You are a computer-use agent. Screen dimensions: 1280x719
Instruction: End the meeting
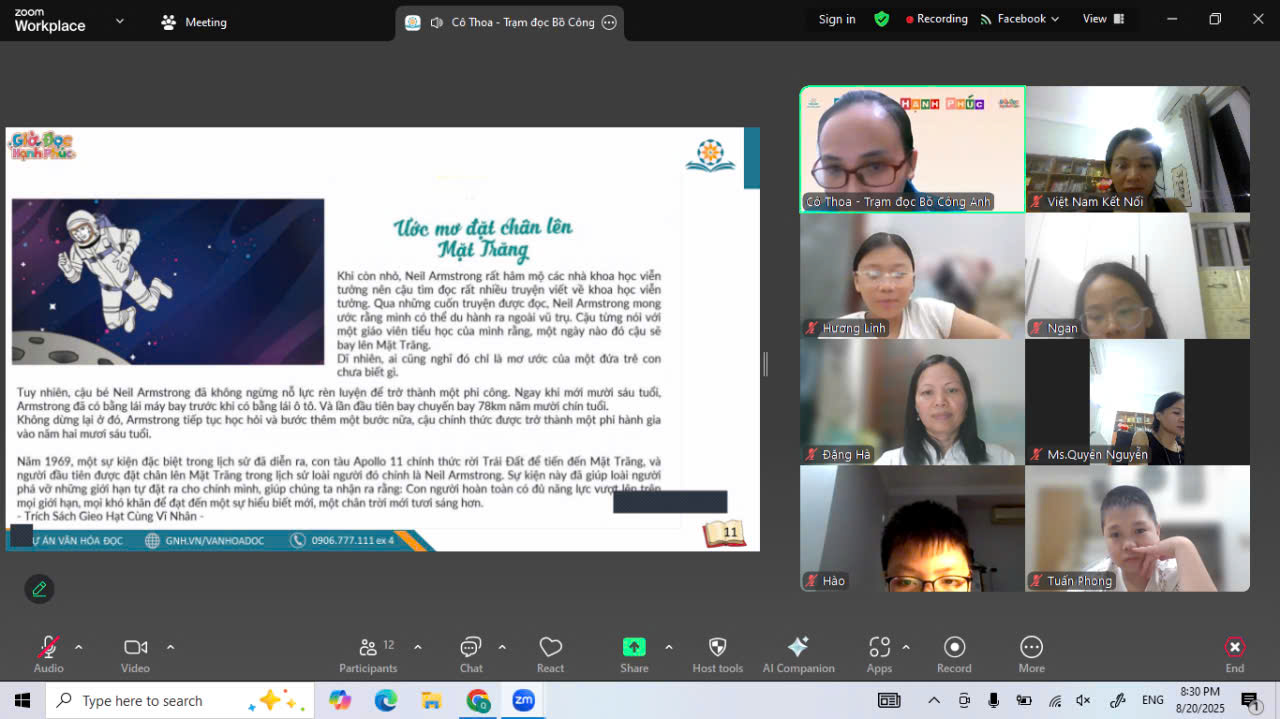point(1235,648)
